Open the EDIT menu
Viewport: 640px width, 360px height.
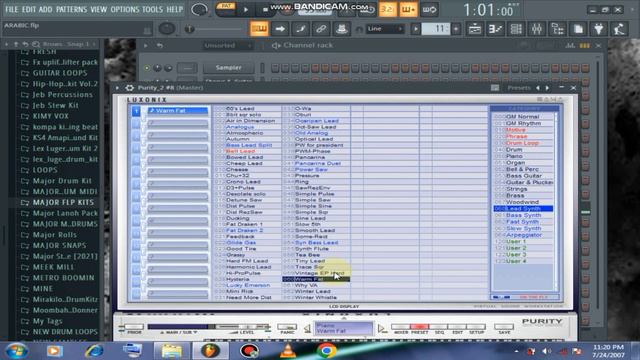pyautogui.click(x=29, y=9)
